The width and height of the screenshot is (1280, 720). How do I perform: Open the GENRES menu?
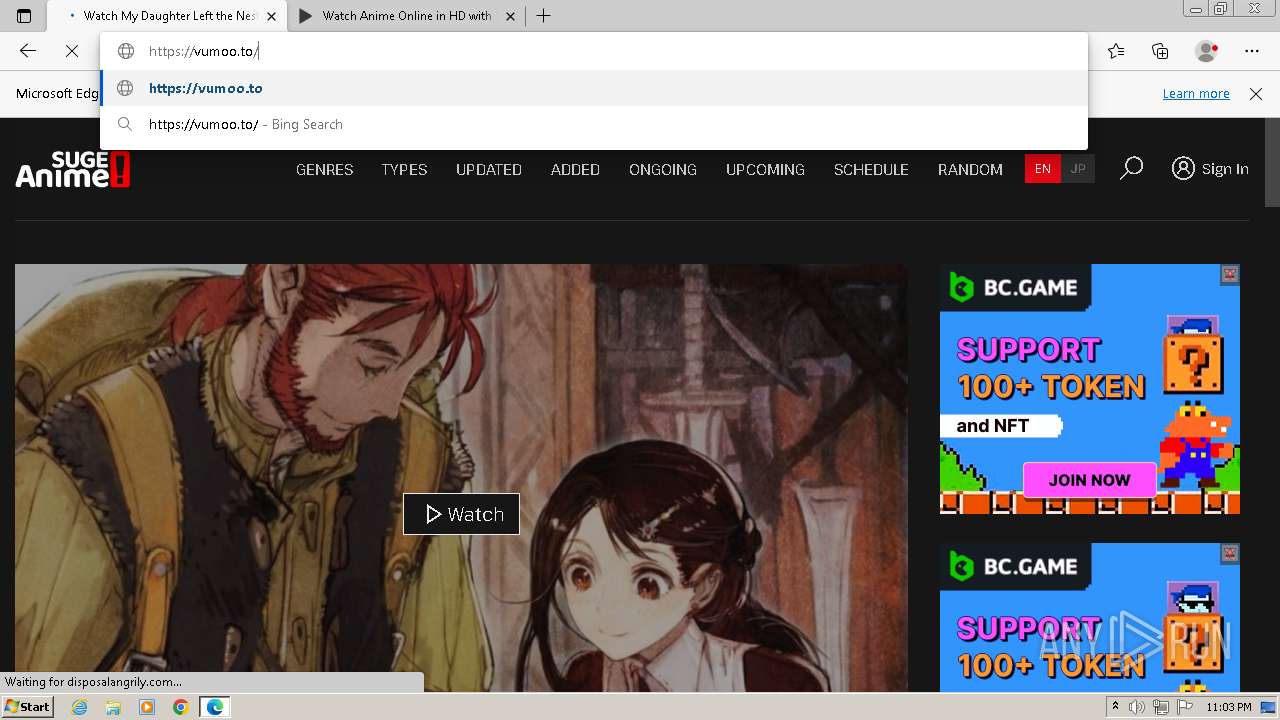pos(324,169)
